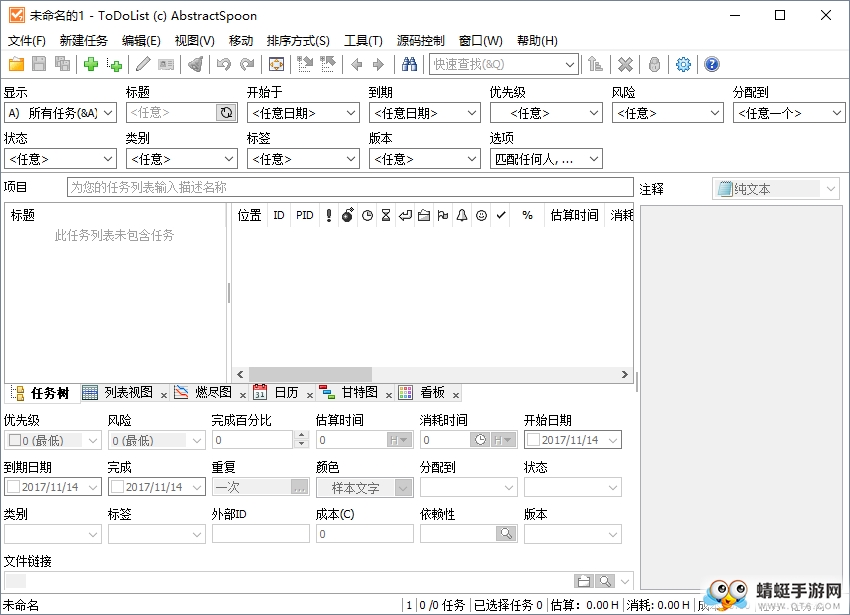The image size is (850, 615).
Task: Click the 文件链接 browse folder icon
Action: 584,581
